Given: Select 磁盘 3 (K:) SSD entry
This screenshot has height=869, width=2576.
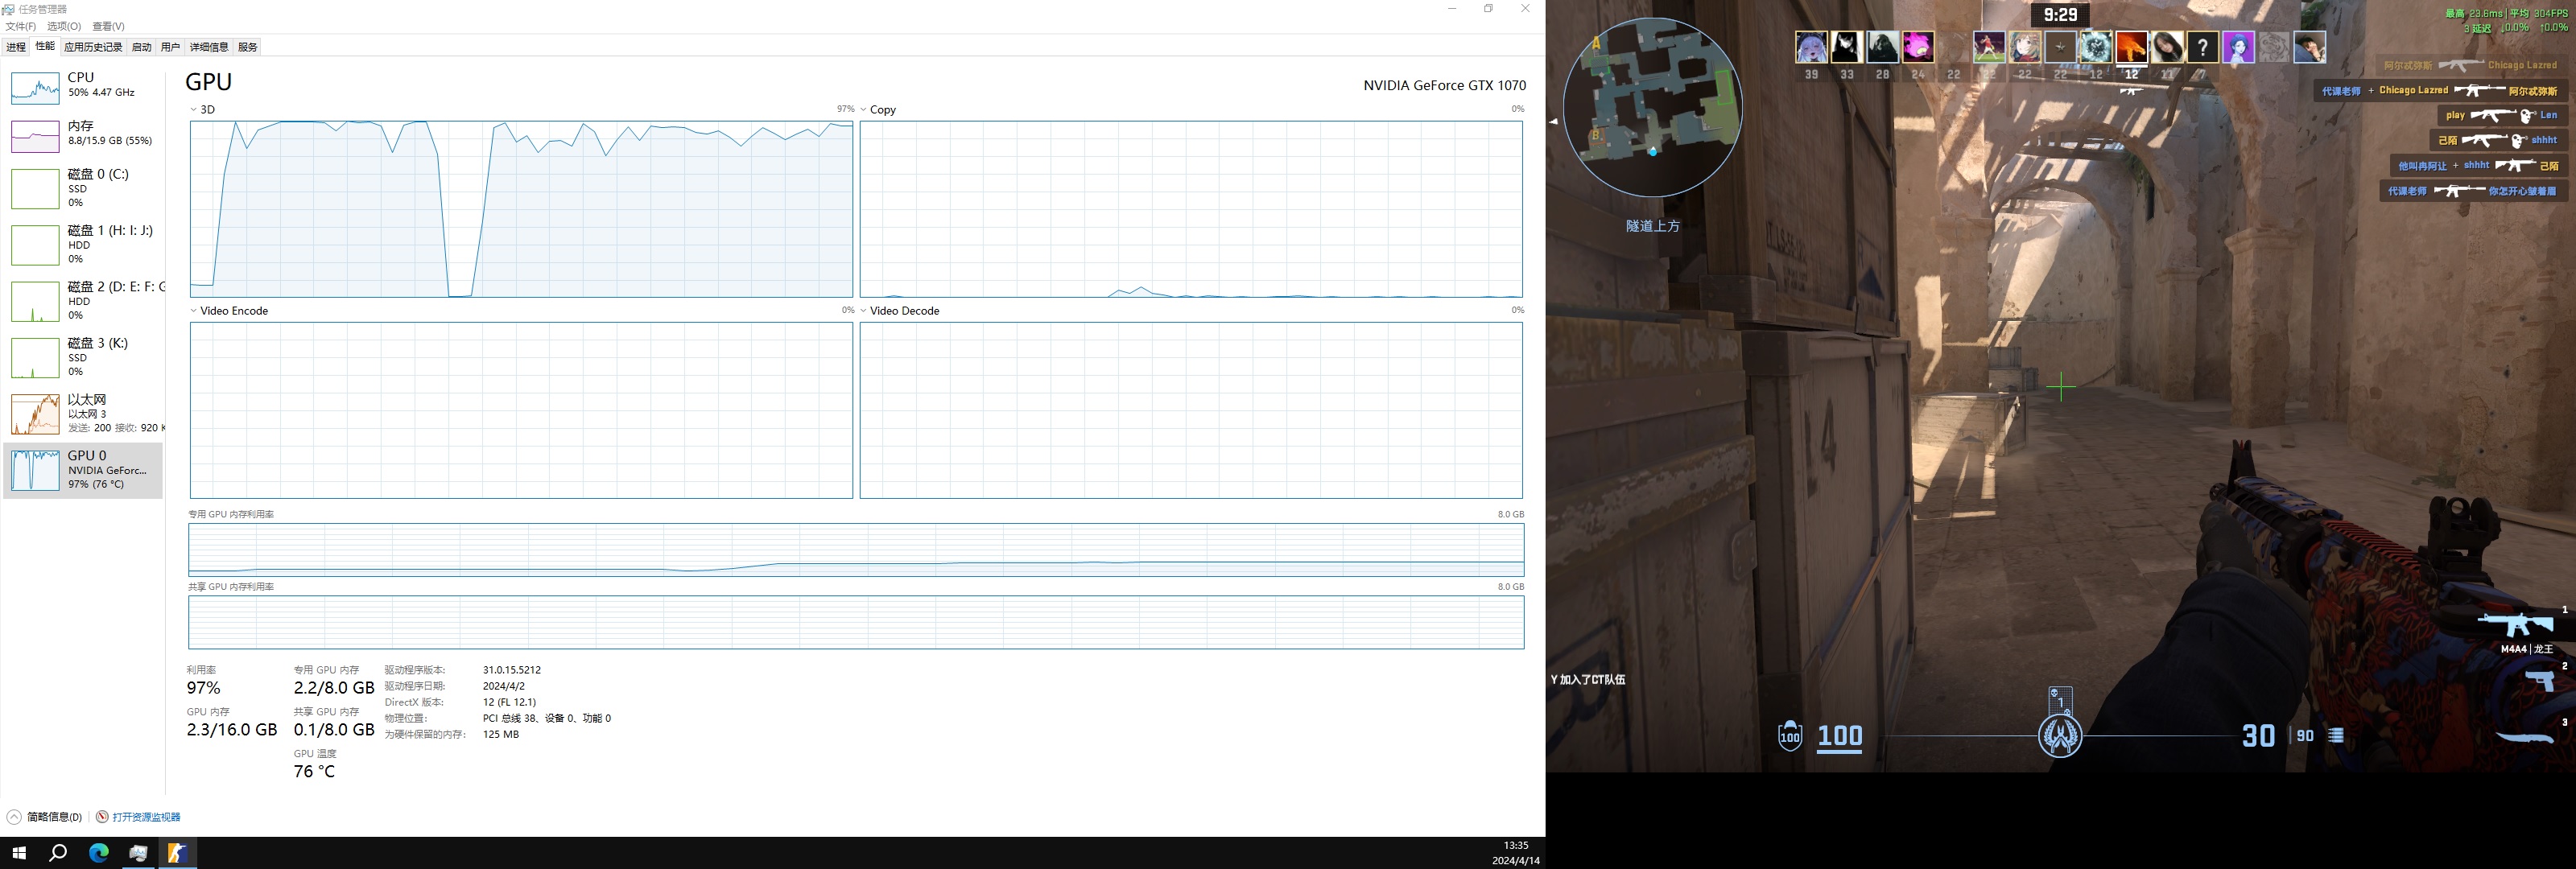Looking at the screenshot, I should pos(84,357).
